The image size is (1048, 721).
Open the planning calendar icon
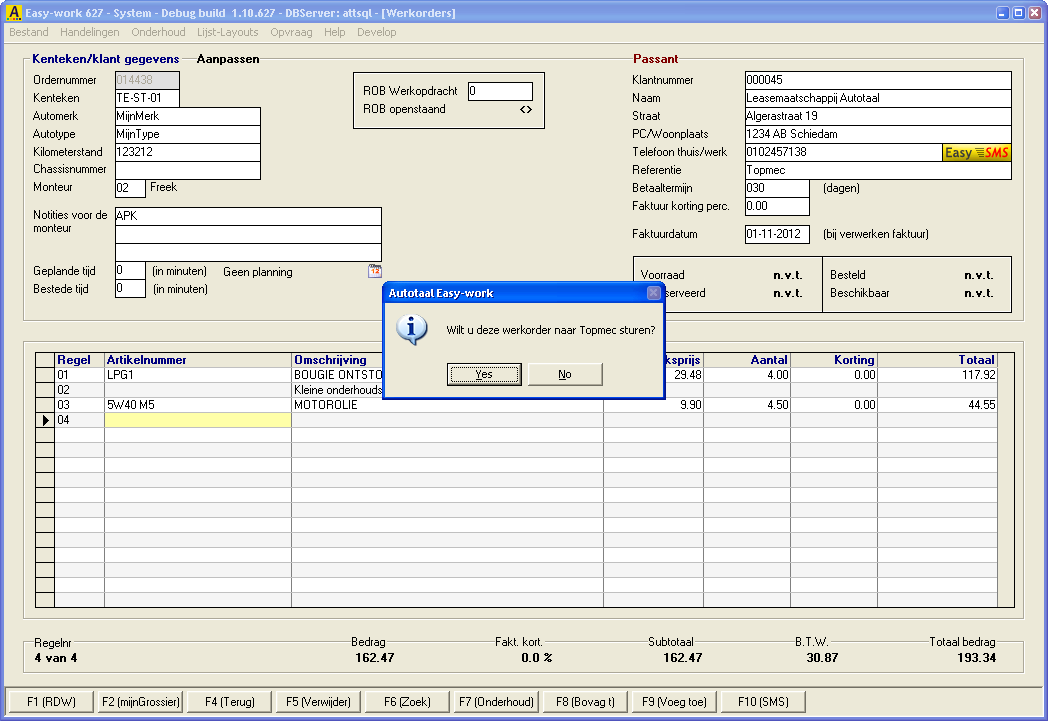click(375, 271)
